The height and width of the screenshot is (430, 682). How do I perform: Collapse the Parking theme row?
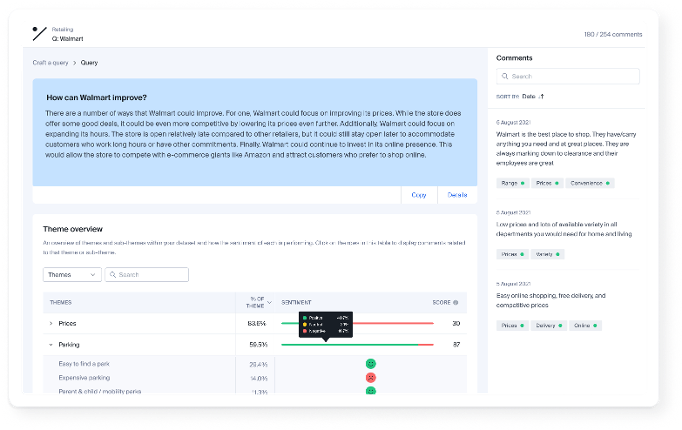[x=51, y=345]
